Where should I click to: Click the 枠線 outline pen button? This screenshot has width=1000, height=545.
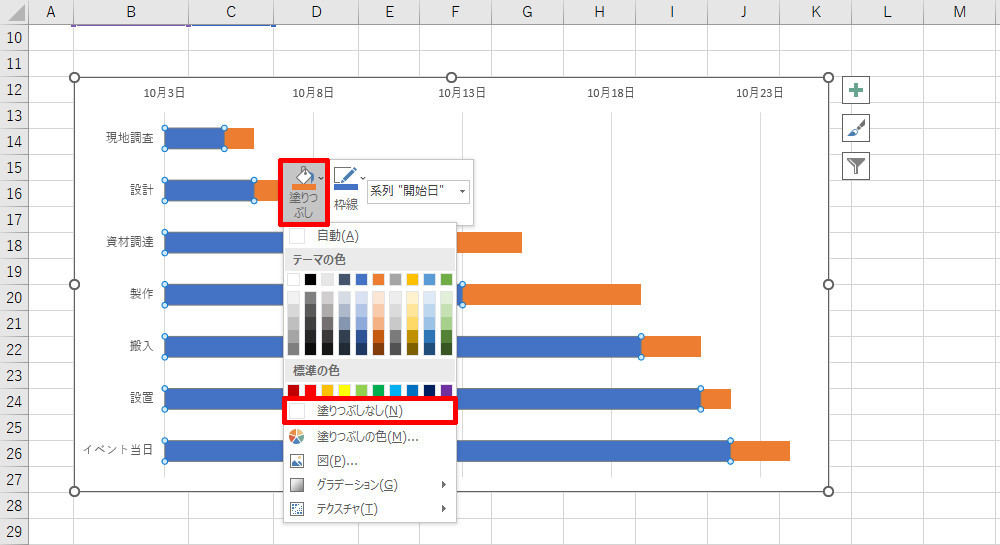(x=346, y=189)
